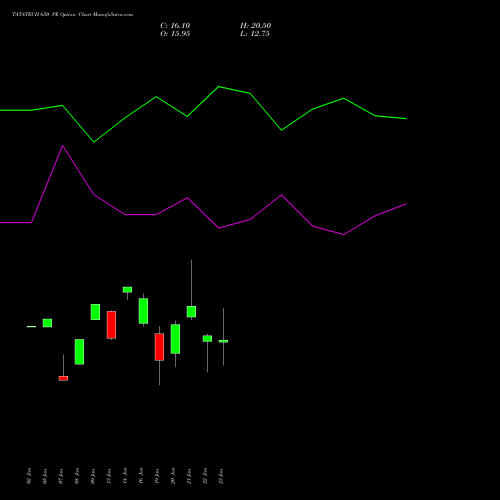Select the 16 Jan date label
The image size is (500, 500).
(141, 476)
